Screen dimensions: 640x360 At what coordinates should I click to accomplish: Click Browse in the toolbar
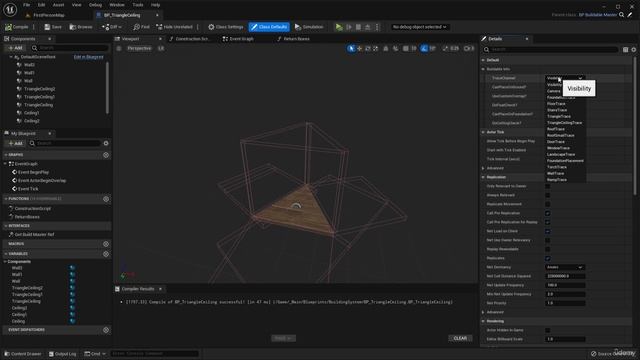[x=81, y=27]
